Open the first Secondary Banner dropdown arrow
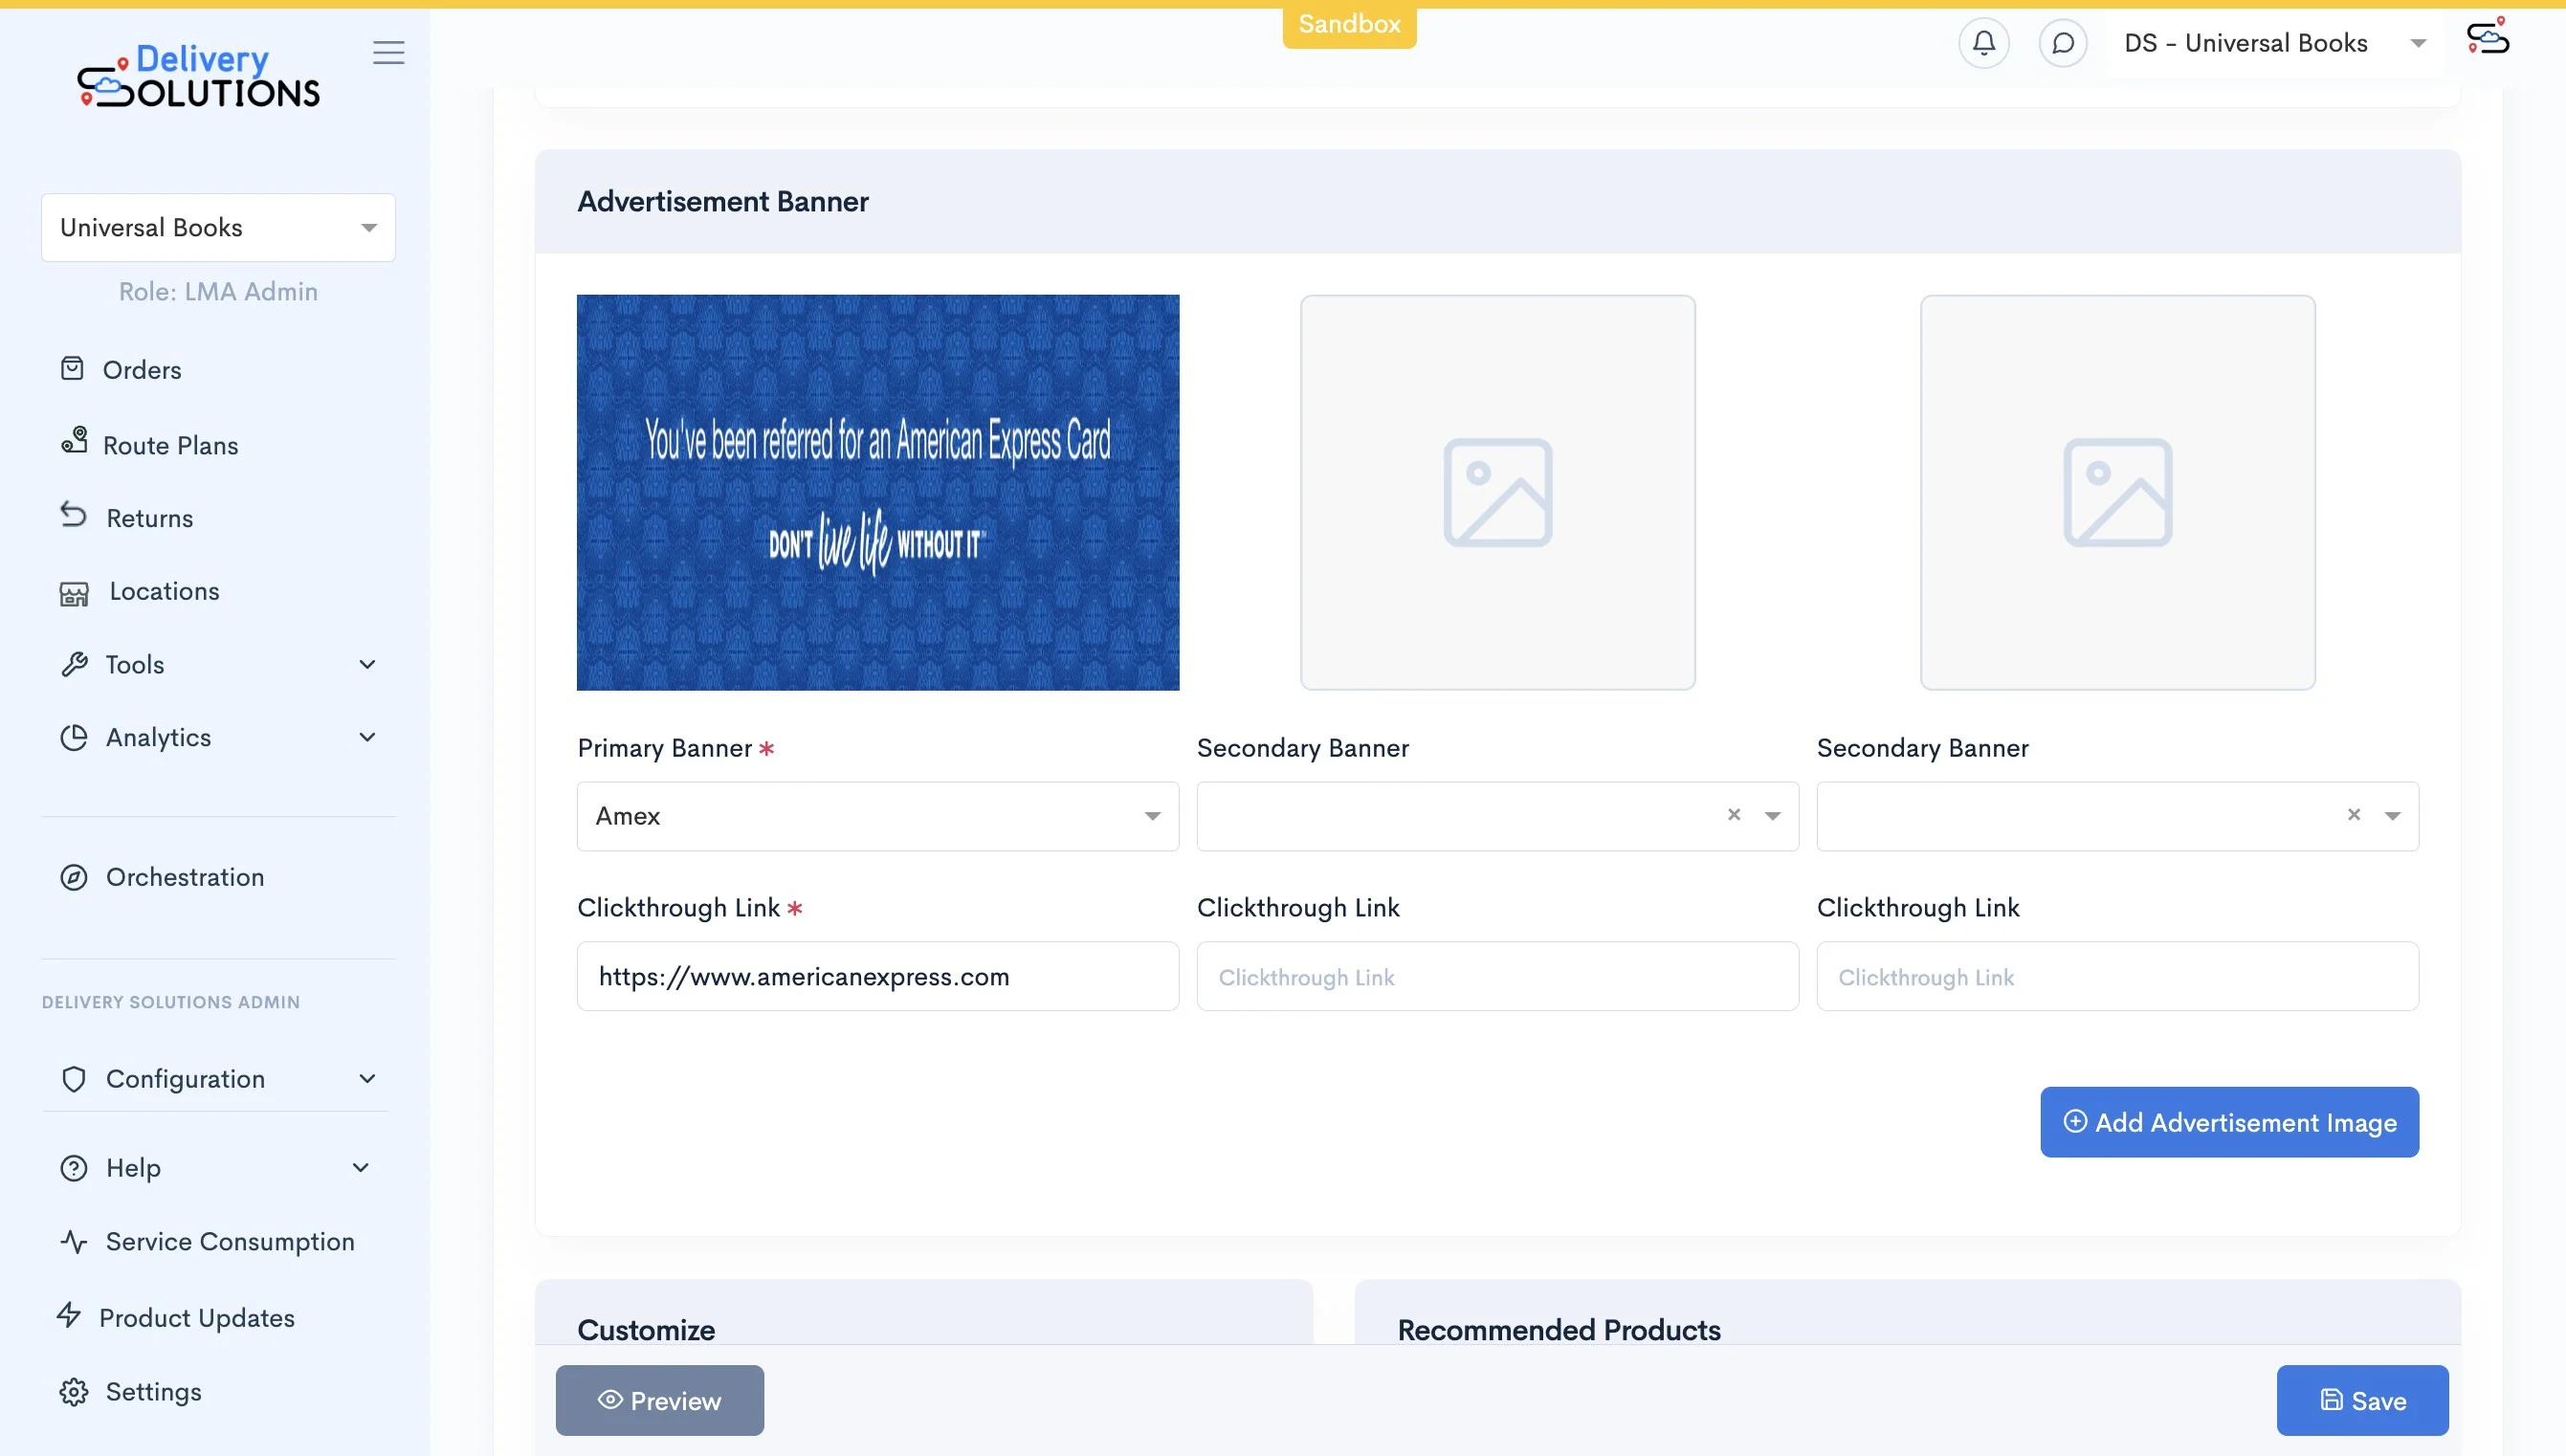The height and width of the screenshot is (1456, 2566). (1773, 816)
